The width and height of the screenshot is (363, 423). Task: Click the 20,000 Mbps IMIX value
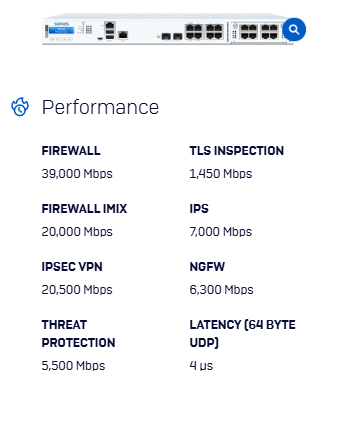77,232
